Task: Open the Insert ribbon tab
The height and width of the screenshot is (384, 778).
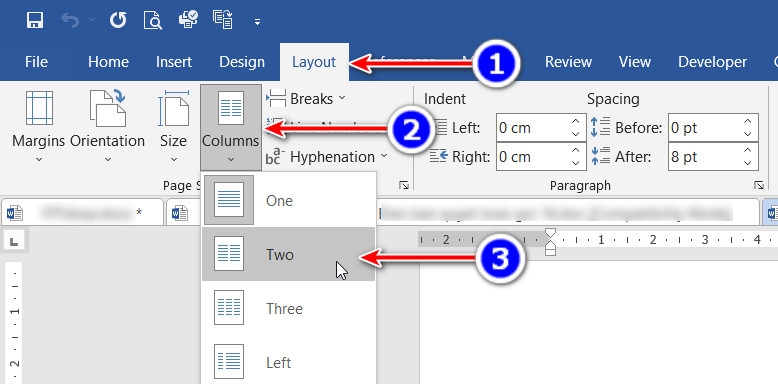Action: (x=174, y=62)
